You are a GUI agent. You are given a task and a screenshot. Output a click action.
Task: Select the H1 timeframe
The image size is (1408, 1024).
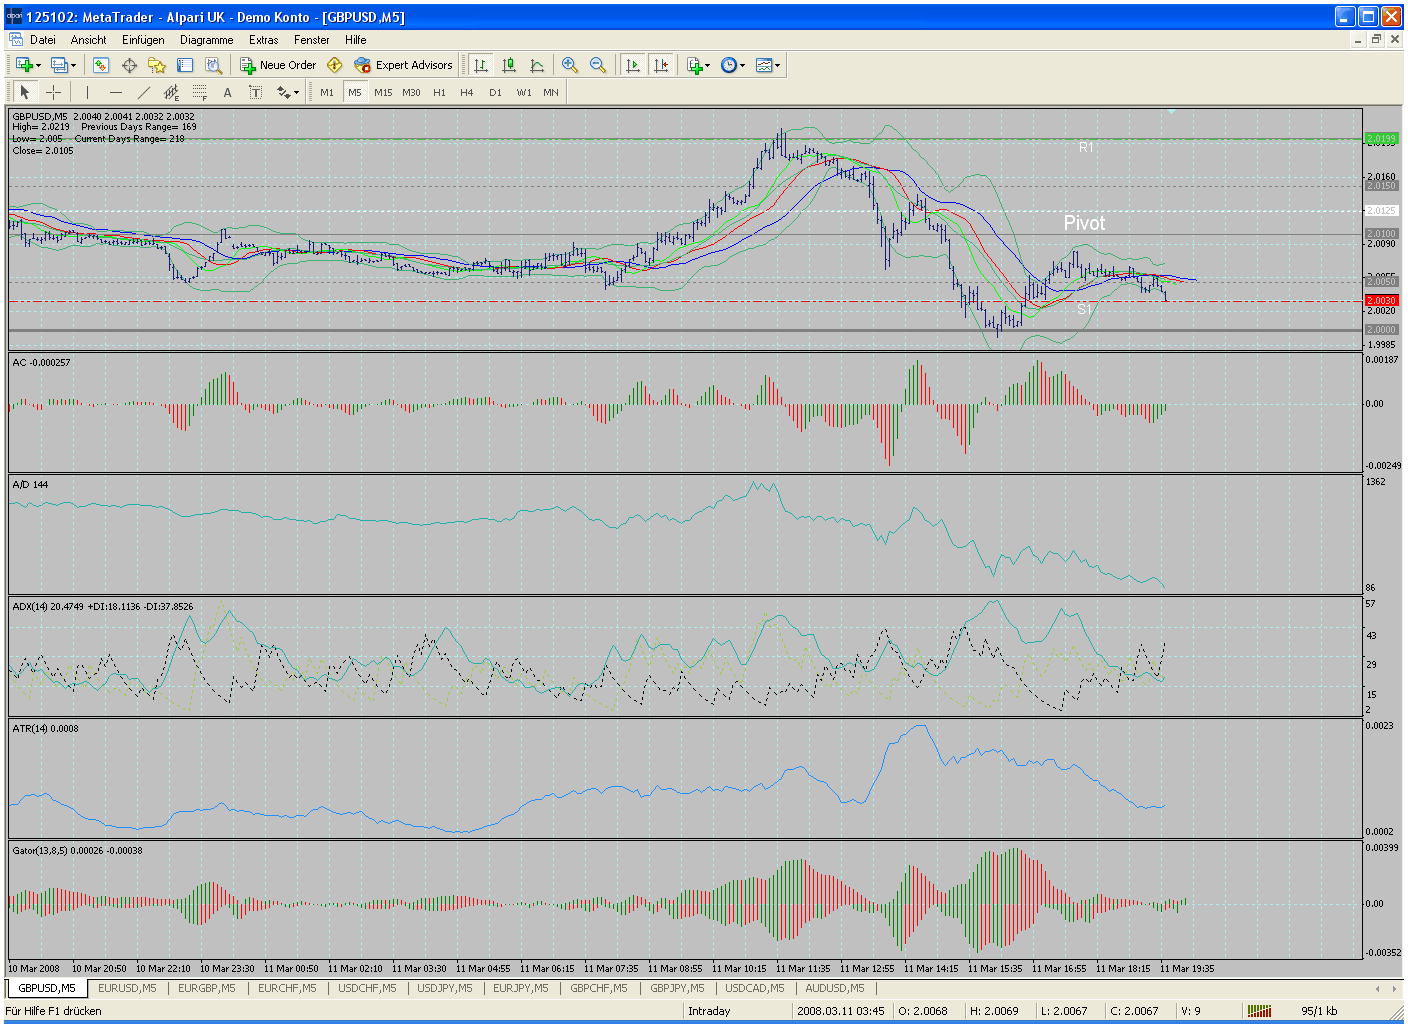[439, 92]
